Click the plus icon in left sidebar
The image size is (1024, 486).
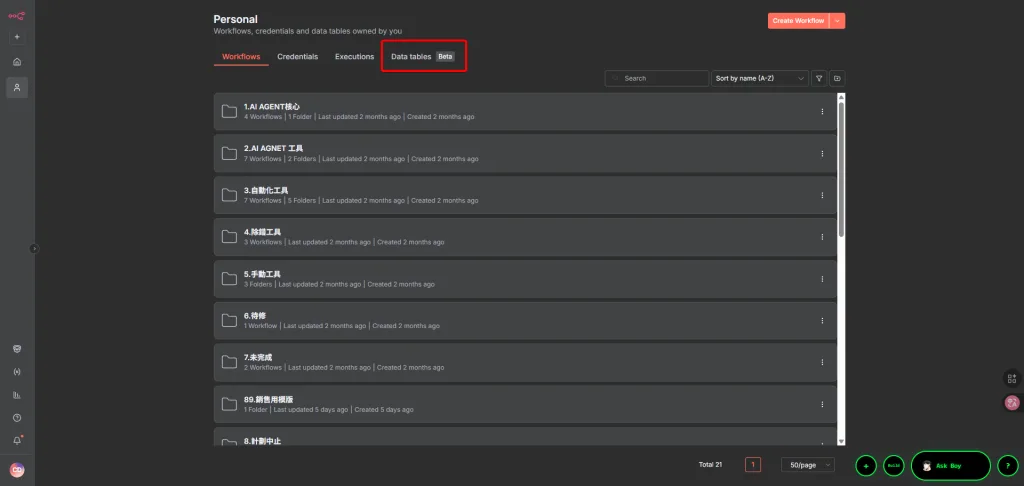(x=17, y=37)
